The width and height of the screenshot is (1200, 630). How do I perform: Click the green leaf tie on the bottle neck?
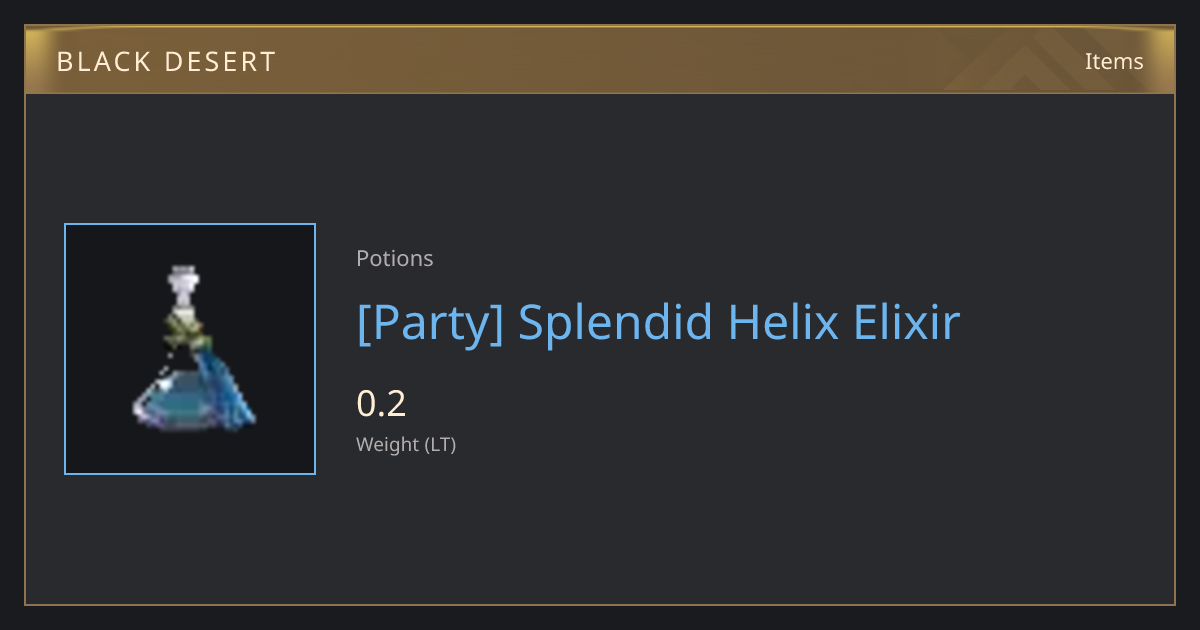(183, 326)
